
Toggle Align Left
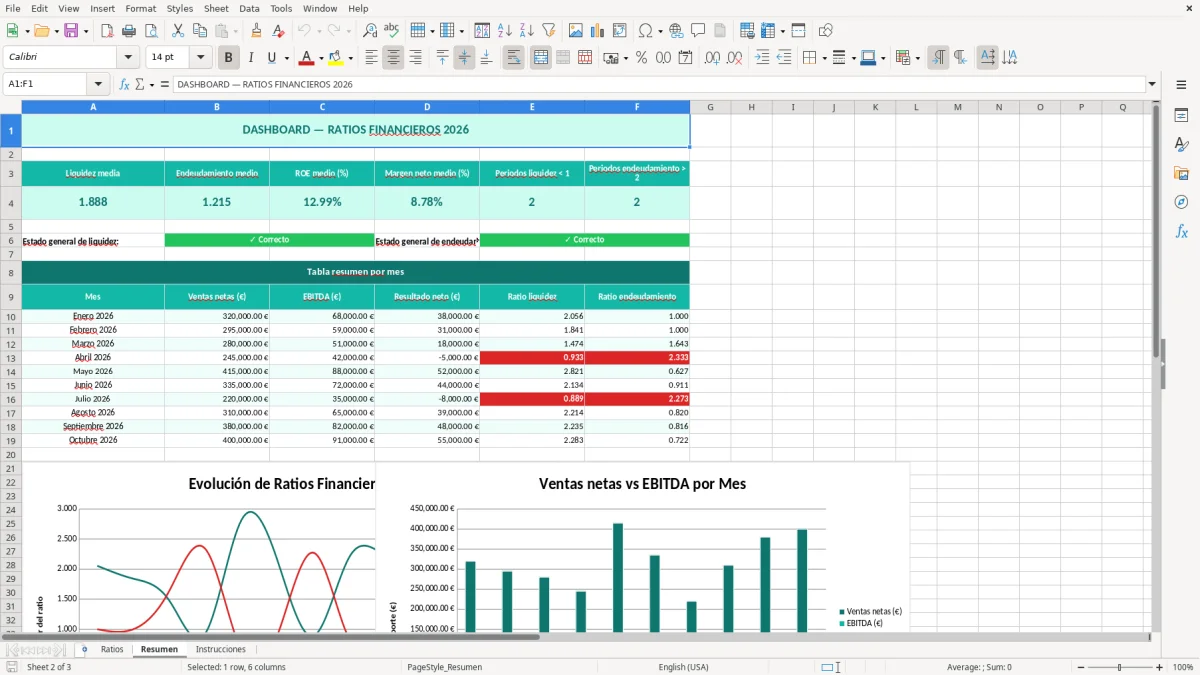[371, 58]
